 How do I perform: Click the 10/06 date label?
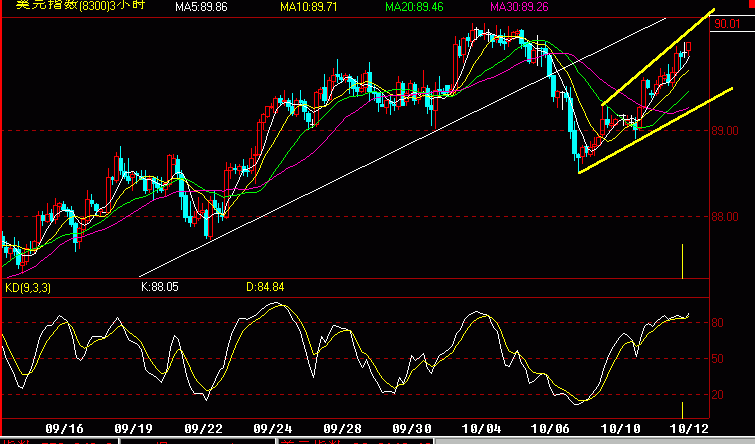(x=550, y=429)
